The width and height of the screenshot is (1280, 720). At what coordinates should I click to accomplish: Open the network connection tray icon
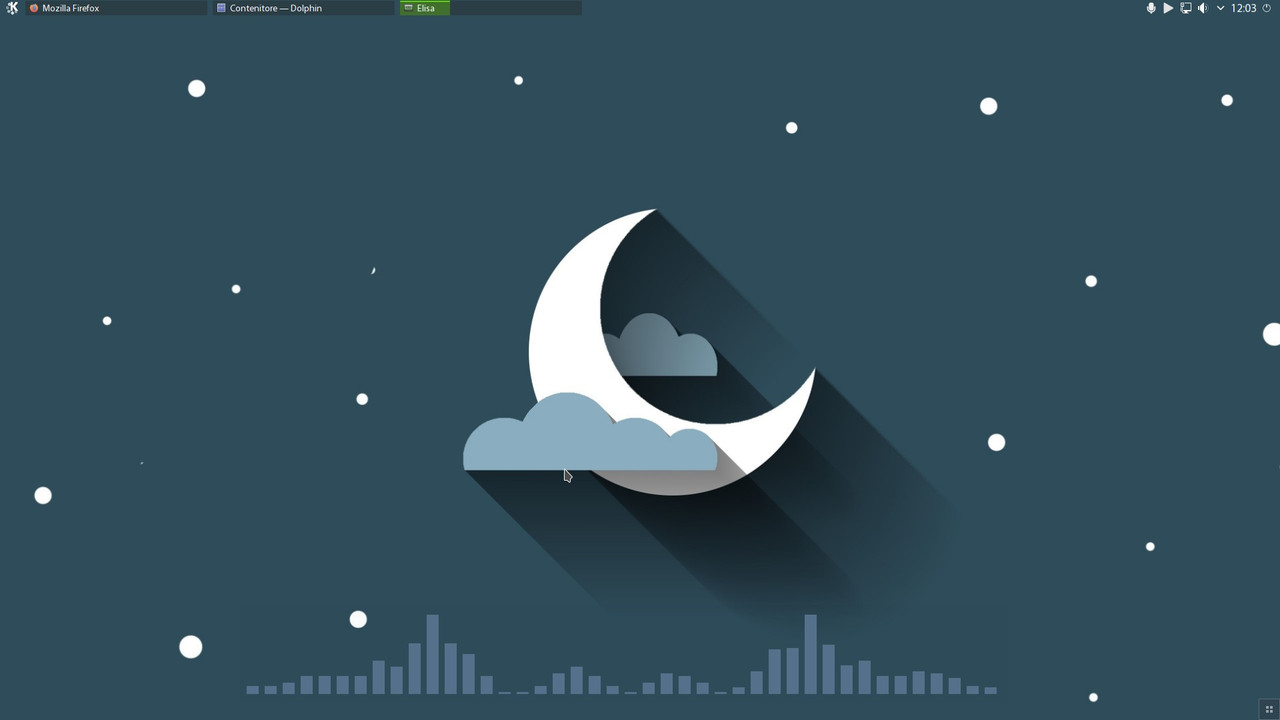1186,8
